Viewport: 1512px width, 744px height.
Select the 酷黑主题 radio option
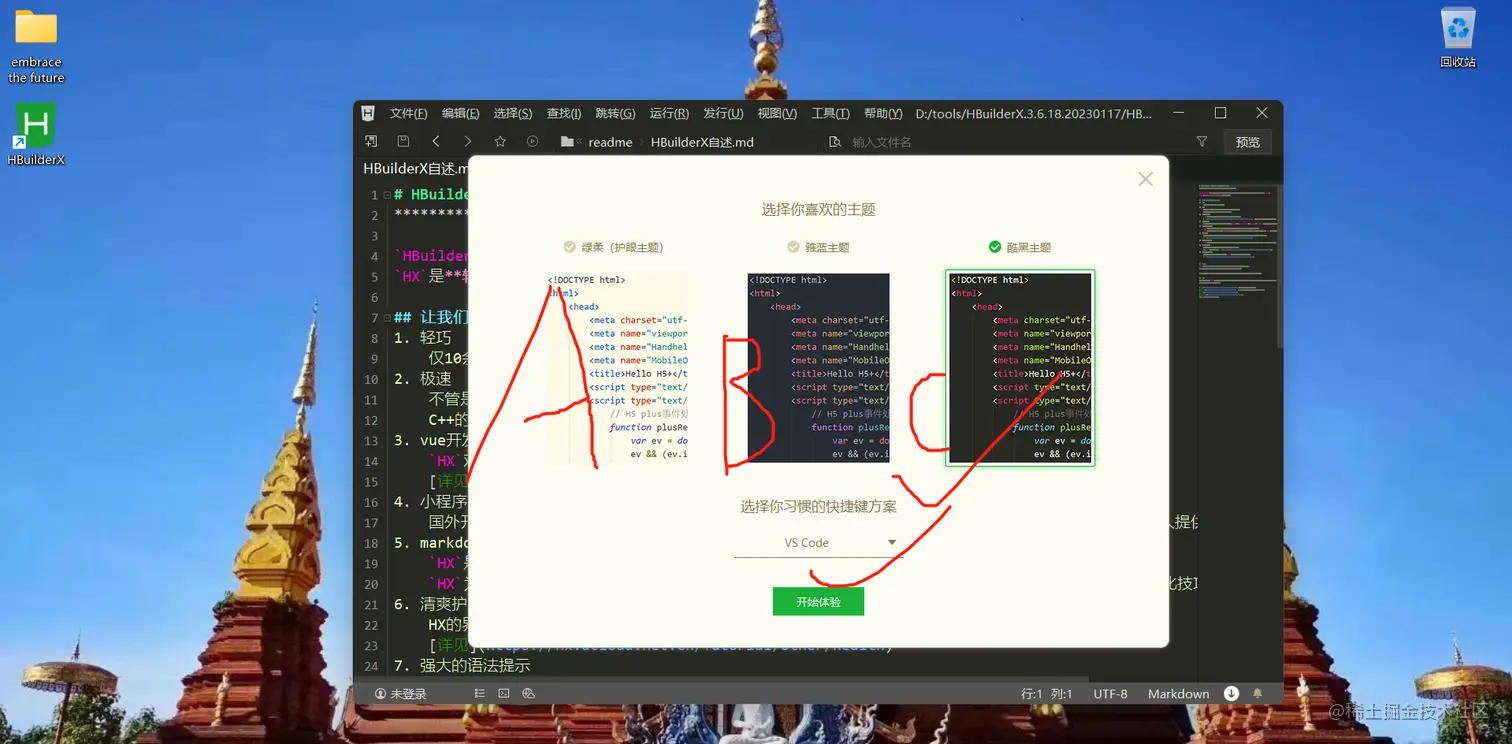[x=995, y=247]
